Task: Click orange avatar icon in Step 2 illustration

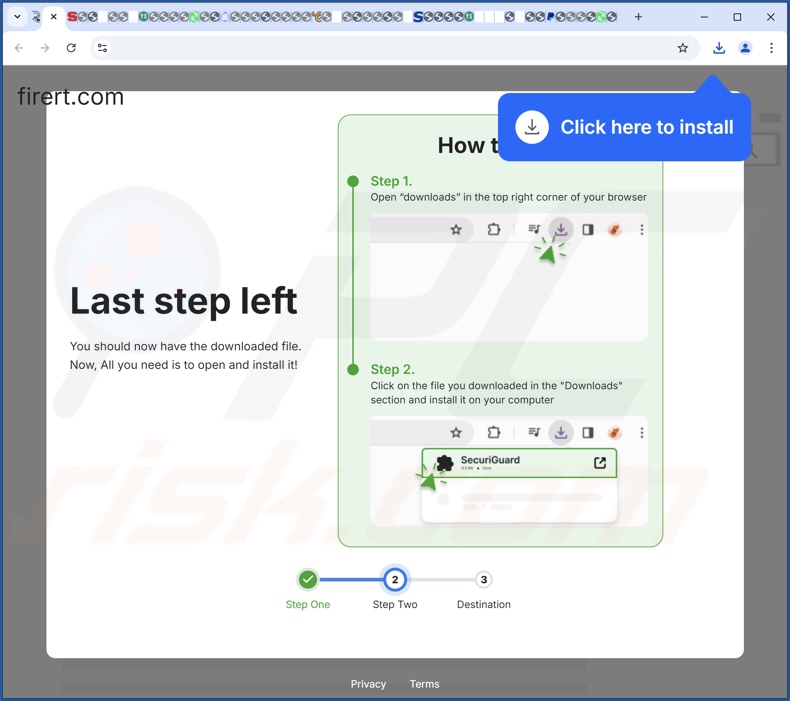Action: (614, 432)
